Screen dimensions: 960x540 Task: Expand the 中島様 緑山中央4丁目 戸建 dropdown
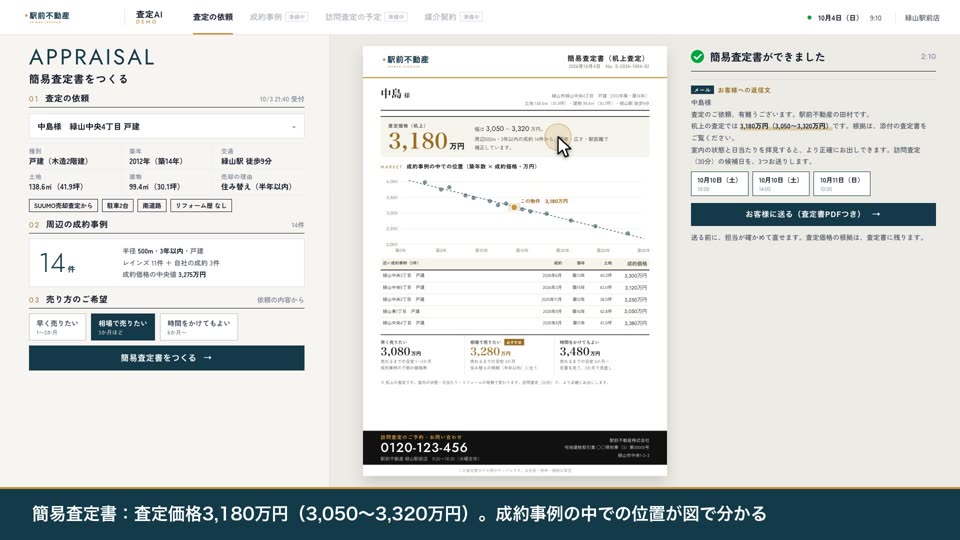pos(167,127)
